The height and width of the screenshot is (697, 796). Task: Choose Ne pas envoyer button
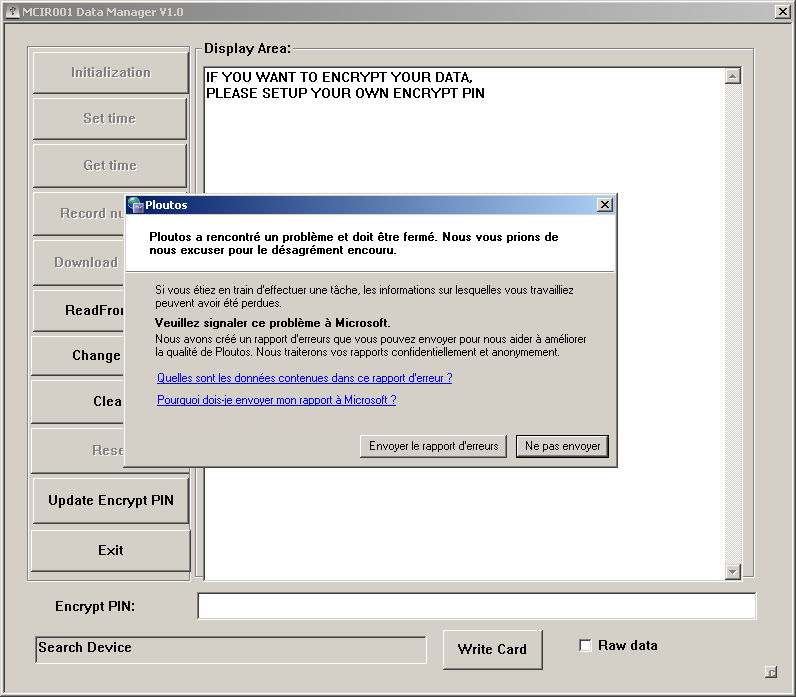pos(562,446)
